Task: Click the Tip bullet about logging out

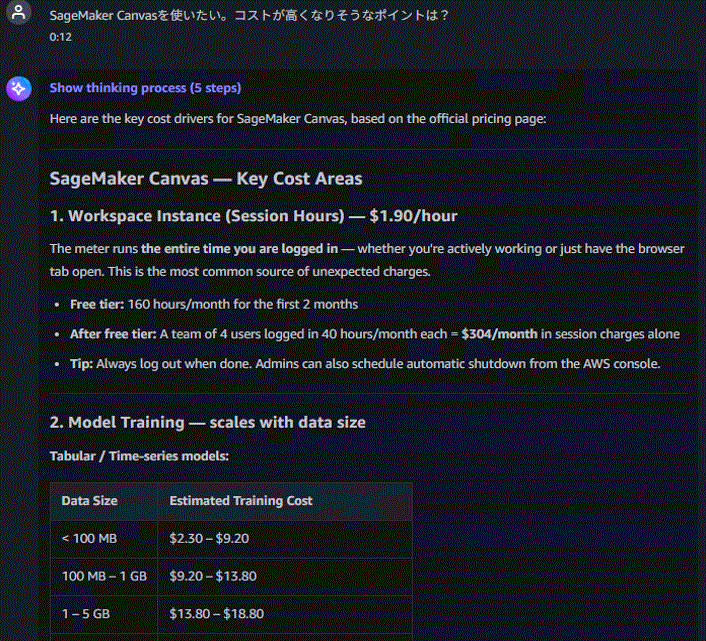Action: (365, 364)
